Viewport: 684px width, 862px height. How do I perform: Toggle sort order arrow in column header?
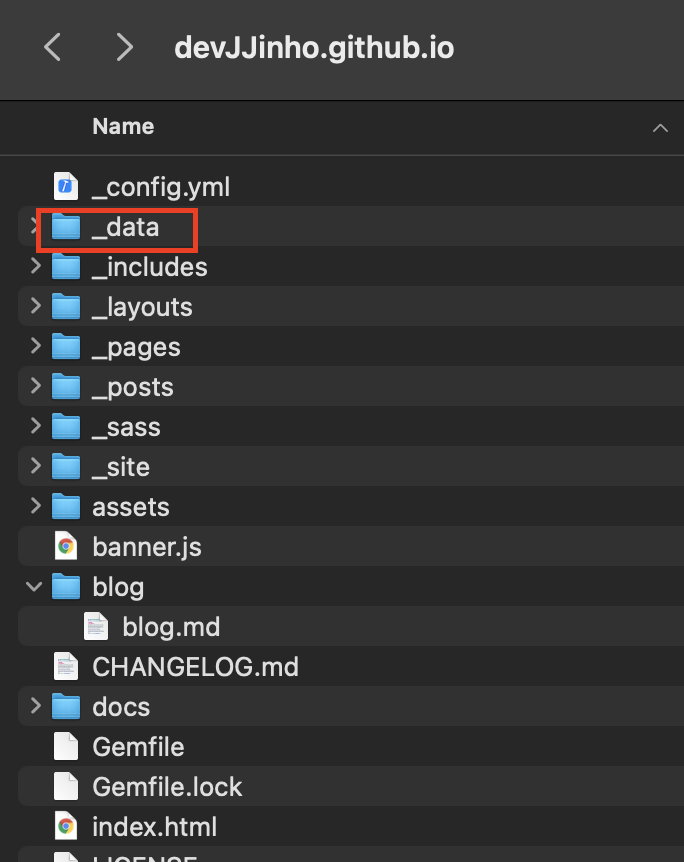pos(660,128)
